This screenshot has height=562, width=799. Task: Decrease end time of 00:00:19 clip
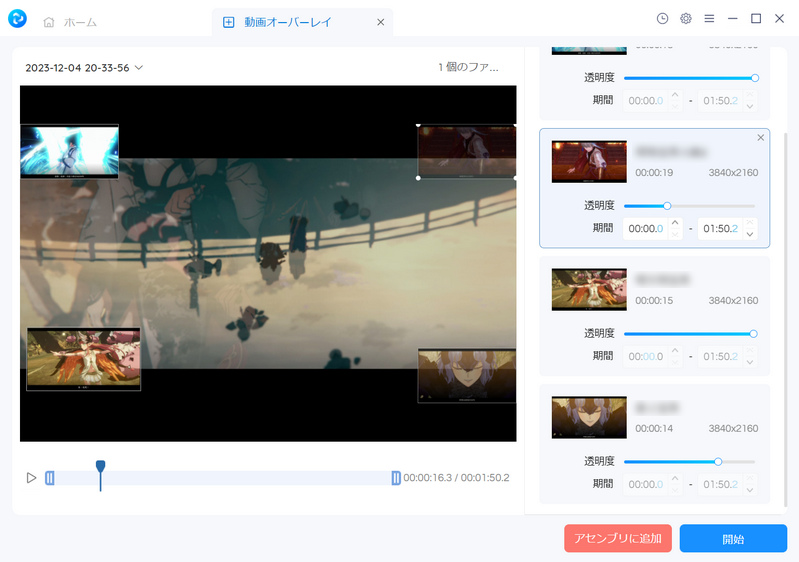pyautogui.click(x=750, y=234)
